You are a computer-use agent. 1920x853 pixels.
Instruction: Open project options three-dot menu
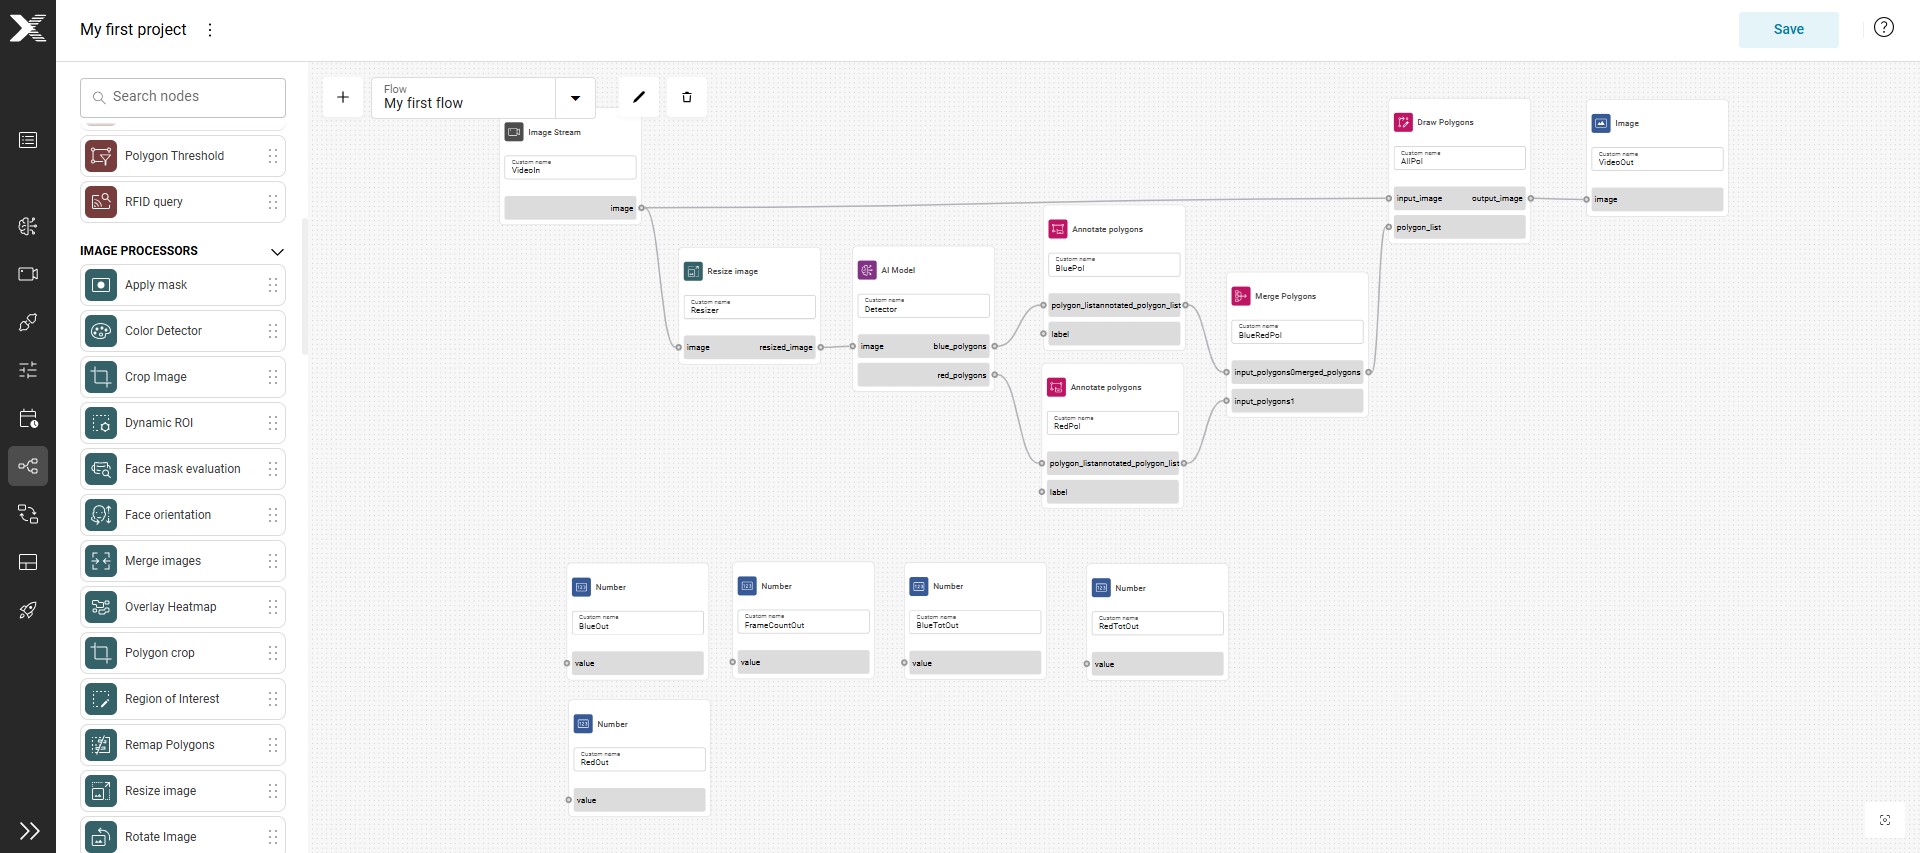tap(210, 30)
